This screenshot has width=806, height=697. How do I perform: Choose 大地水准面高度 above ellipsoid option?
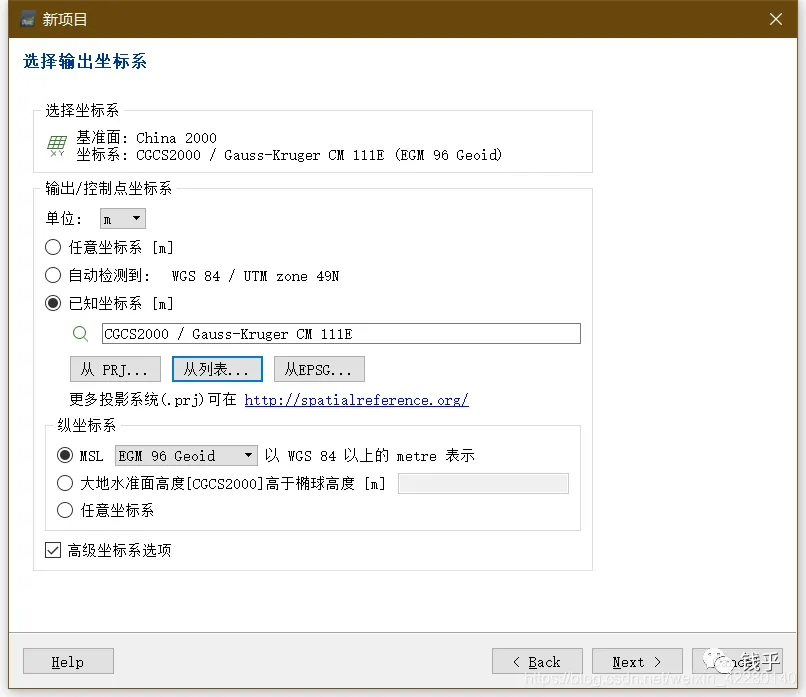click(x=65, y=483)
